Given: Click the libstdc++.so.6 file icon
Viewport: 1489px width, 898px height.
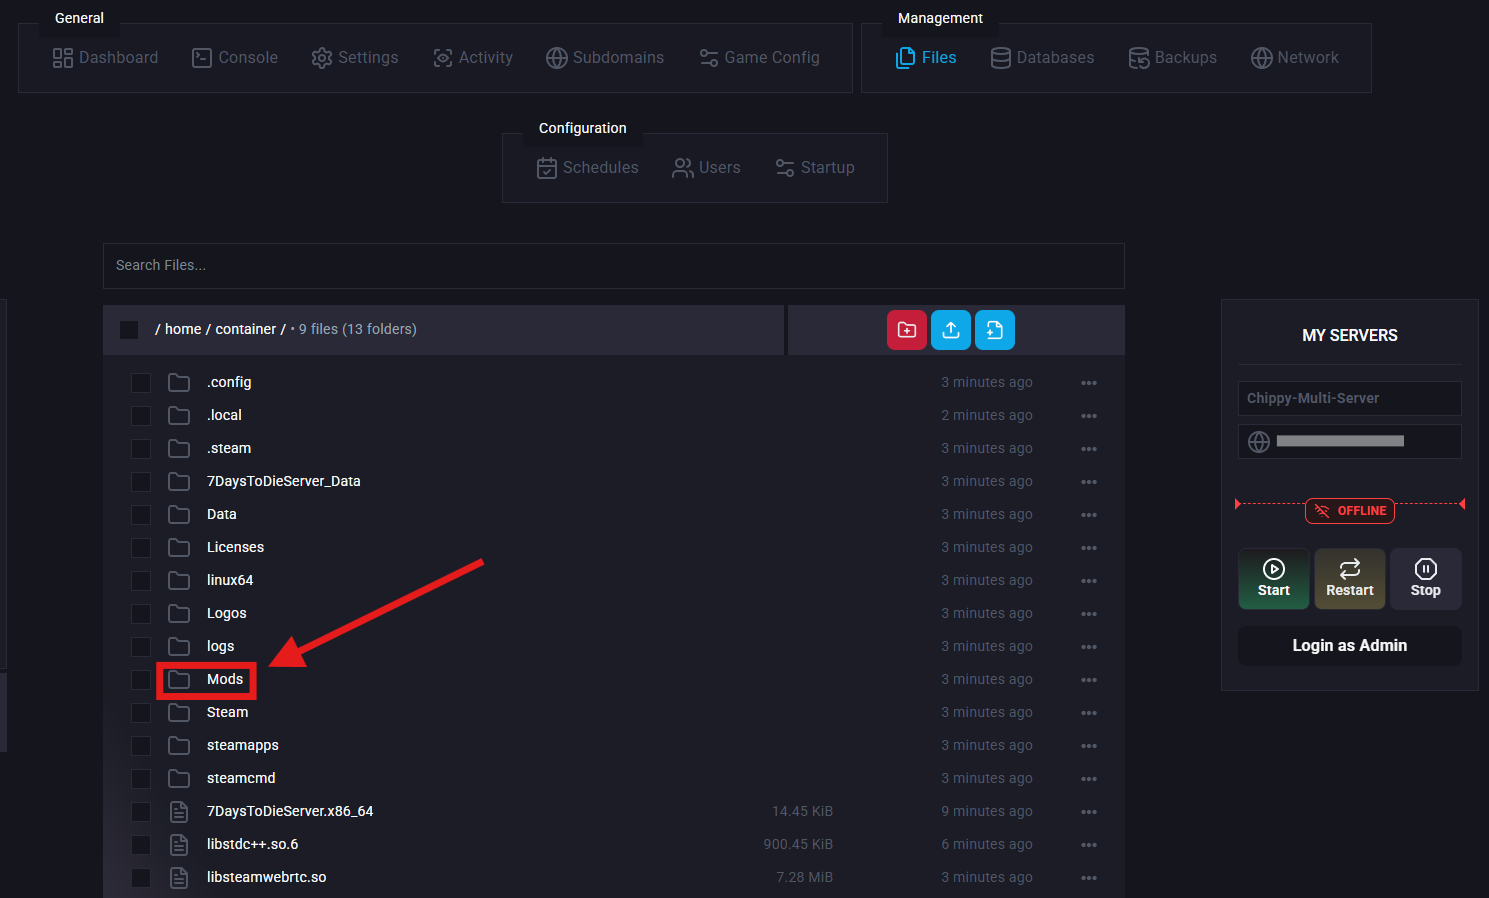Looking at the screenshot, I should coord(179,844).
